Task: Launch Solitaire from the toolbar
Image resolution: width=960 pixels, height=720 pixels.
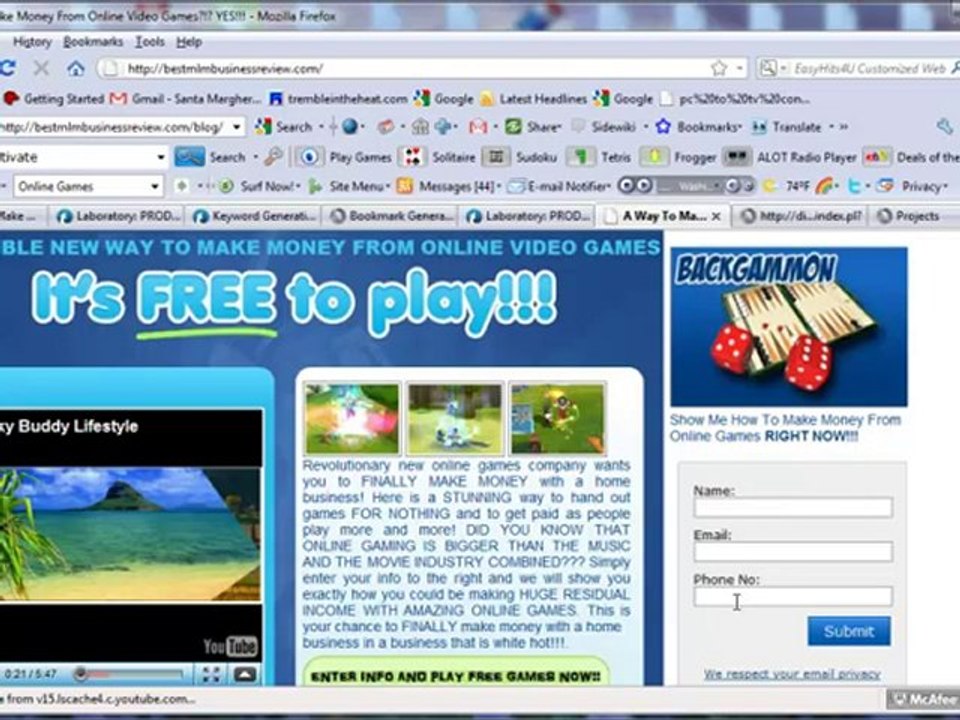Action: click(x=437, y=157)
